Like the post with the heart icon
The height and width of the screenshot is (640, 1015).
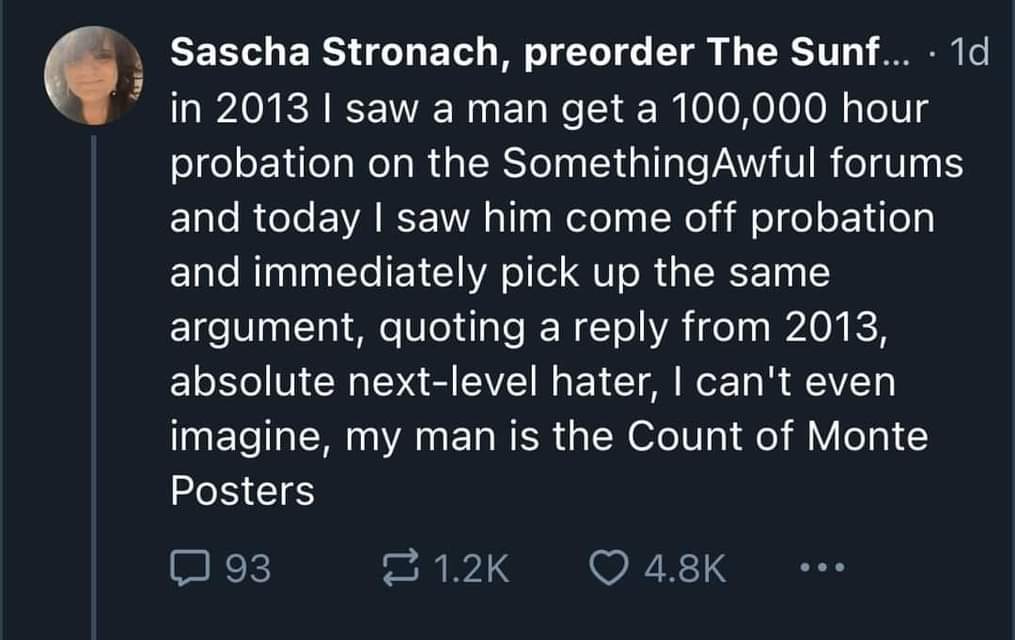tap(609, 569)
